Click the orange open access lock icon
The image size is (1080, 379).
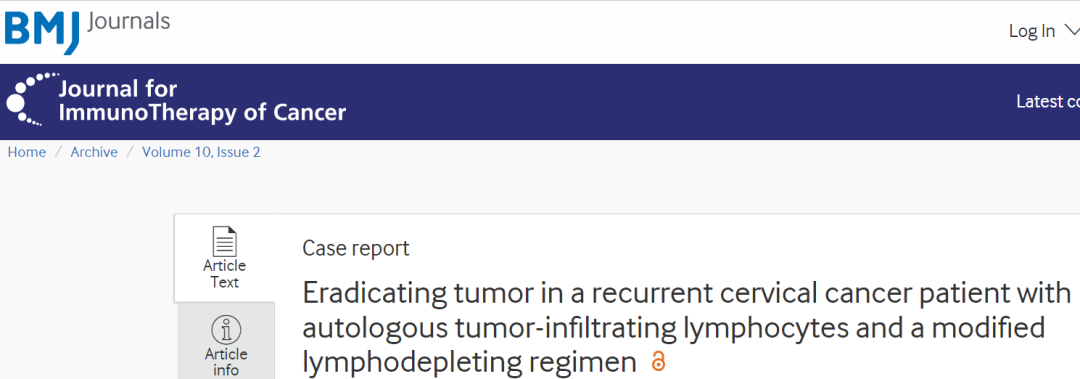coord(658,361)
